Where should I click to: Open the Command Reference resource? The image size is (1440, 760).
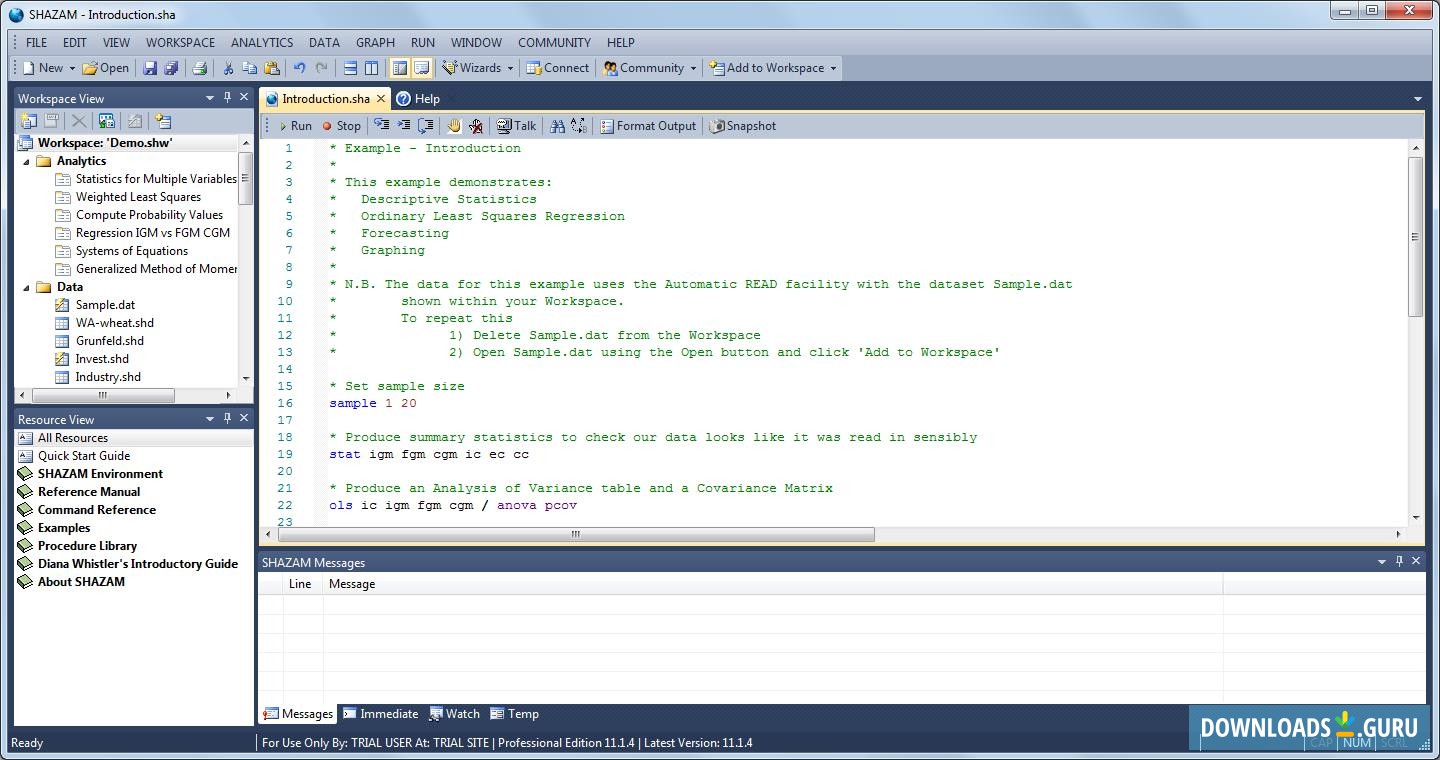point(97,510)
